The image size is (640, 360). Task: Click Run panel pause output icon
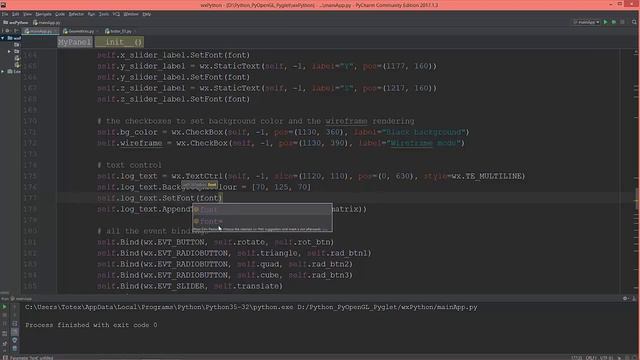click(x=5, y=324)
